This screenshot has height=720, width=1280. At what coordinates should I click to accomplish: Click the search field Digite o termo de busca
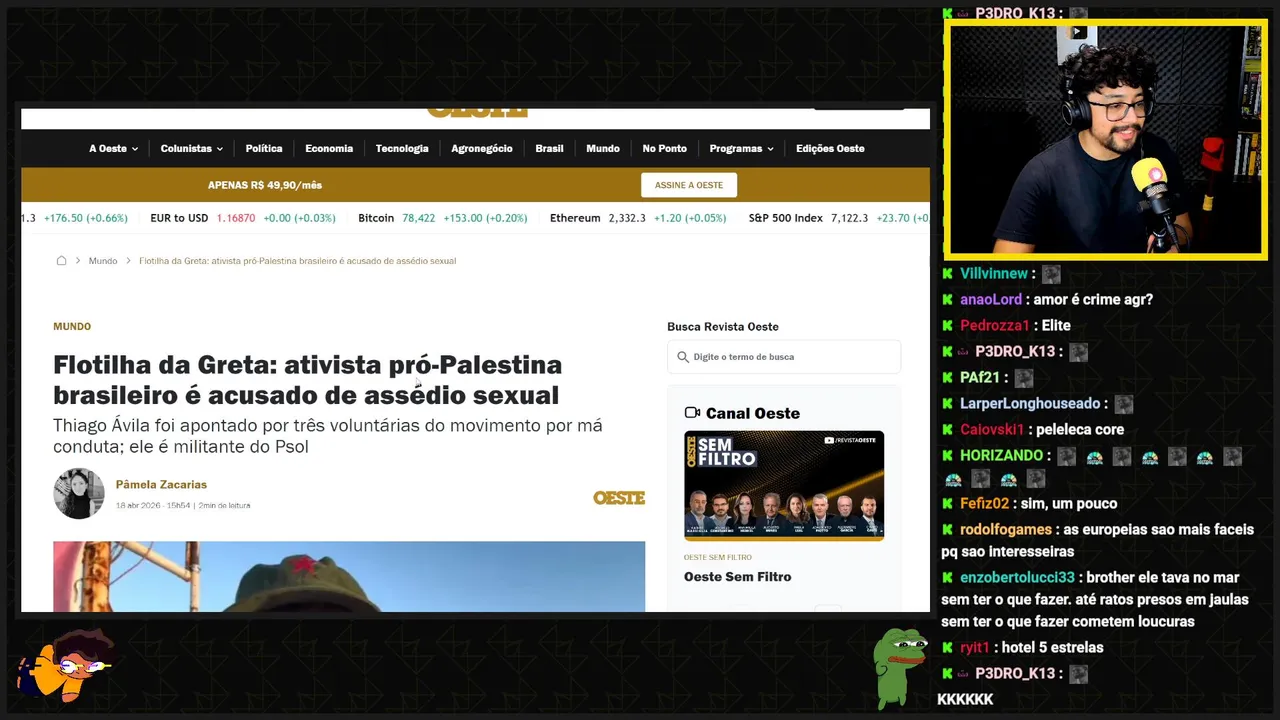[784, 357]
